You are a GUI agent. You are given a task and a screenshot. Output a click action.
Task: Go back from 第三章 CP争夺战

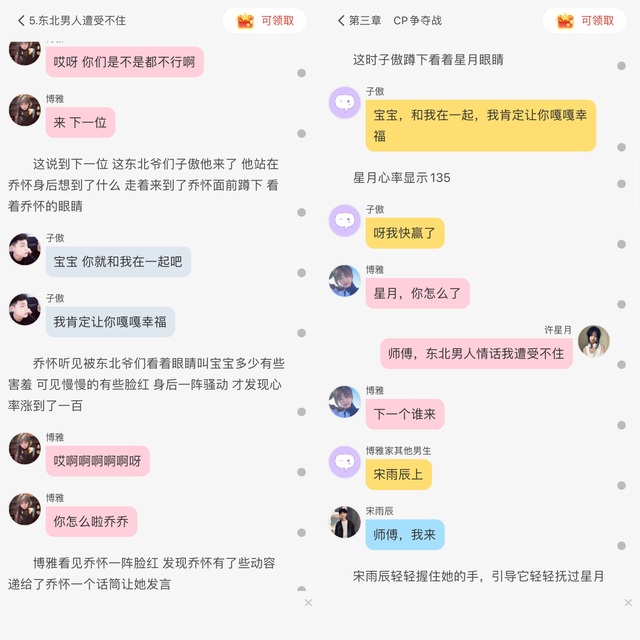(x=341, y=20)
